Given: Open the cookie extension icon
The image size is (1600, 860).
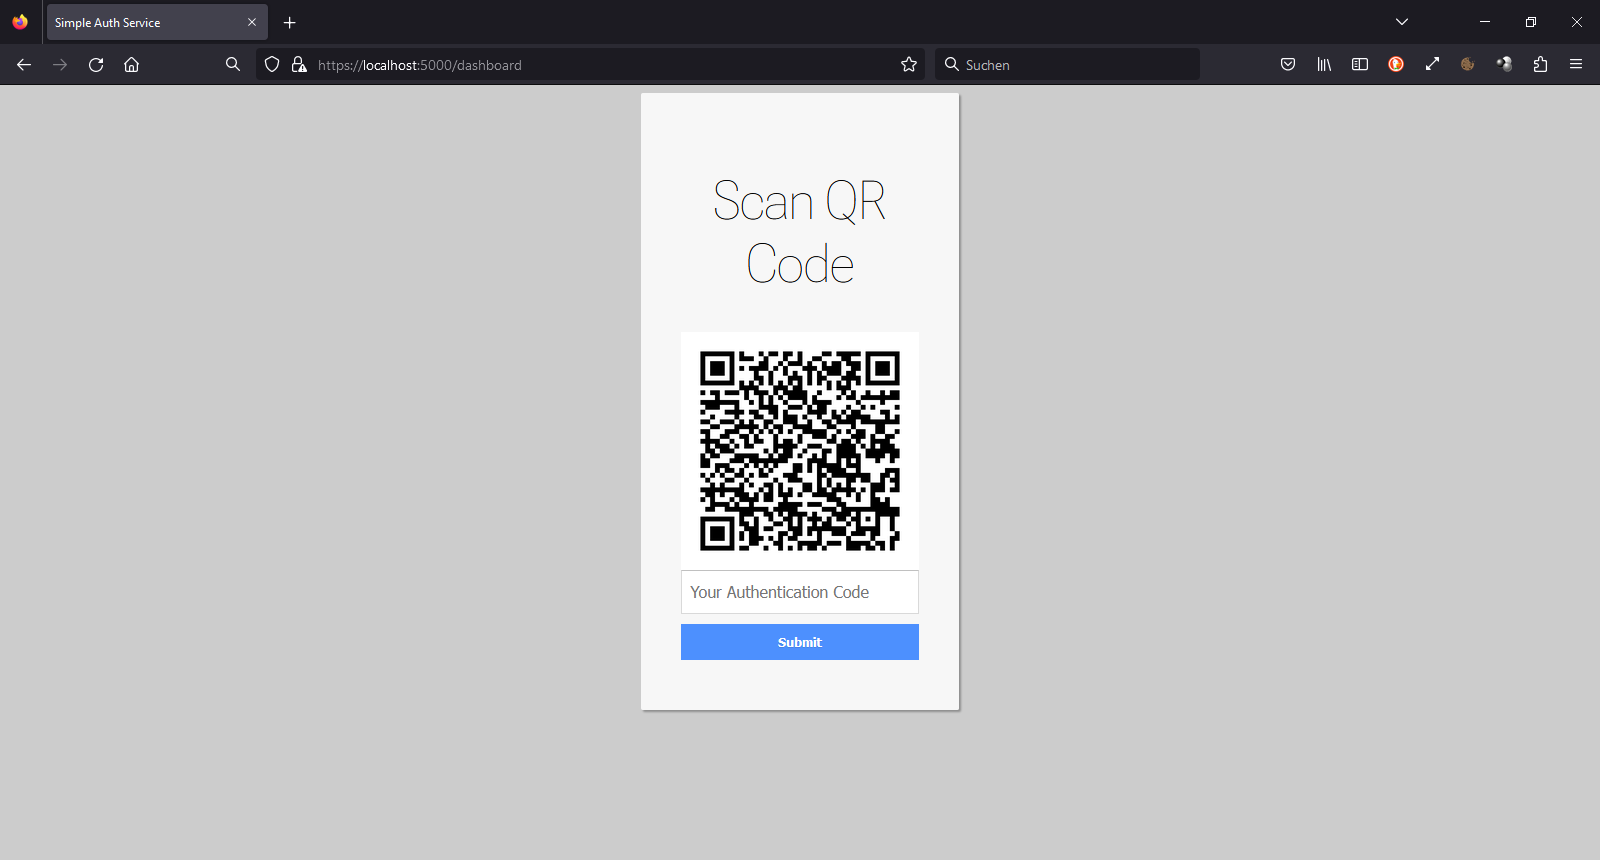Looking at the screenshot, I should click(1468, 65).
